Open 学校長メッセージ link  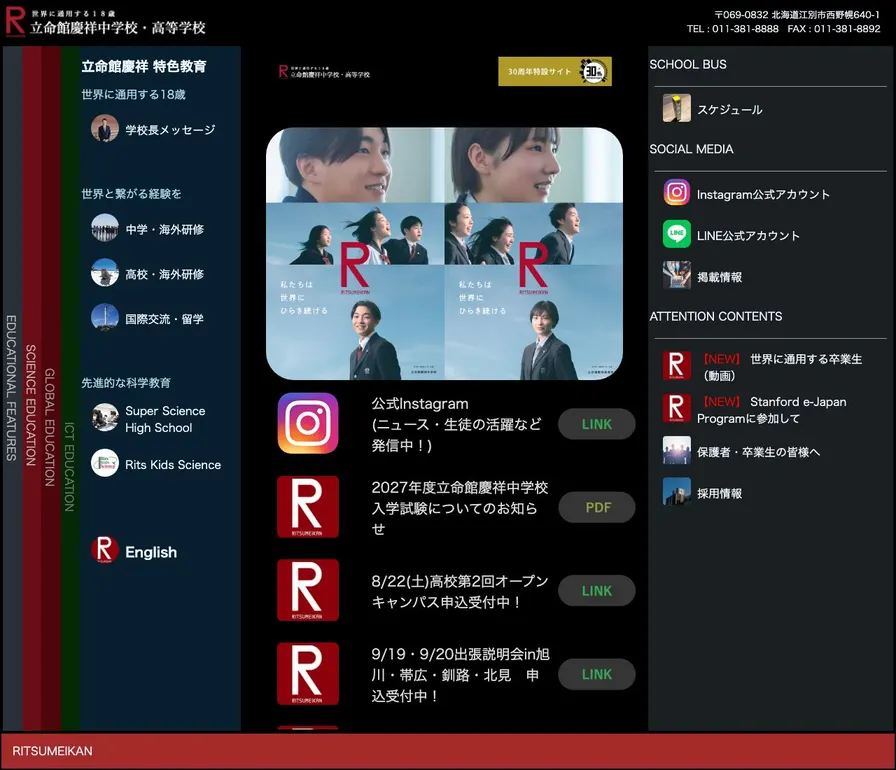[170, 130]
